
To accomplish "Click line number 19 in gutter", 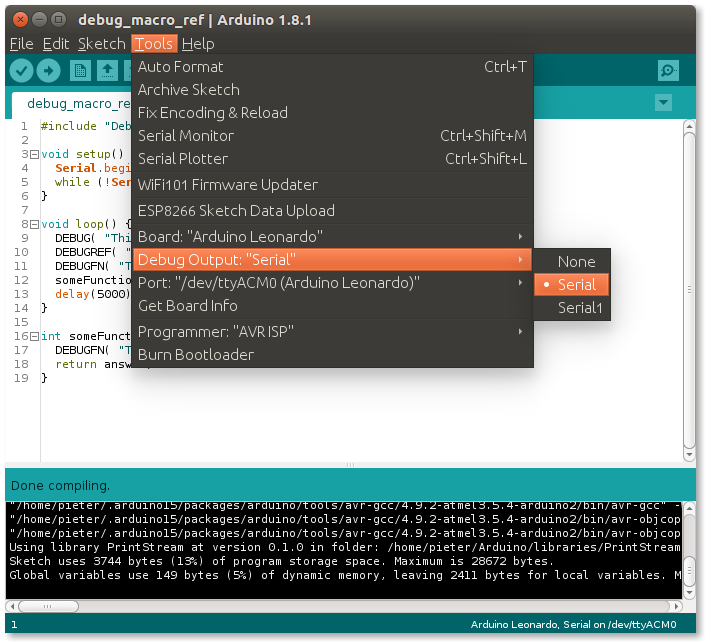I will coord(21,379).
